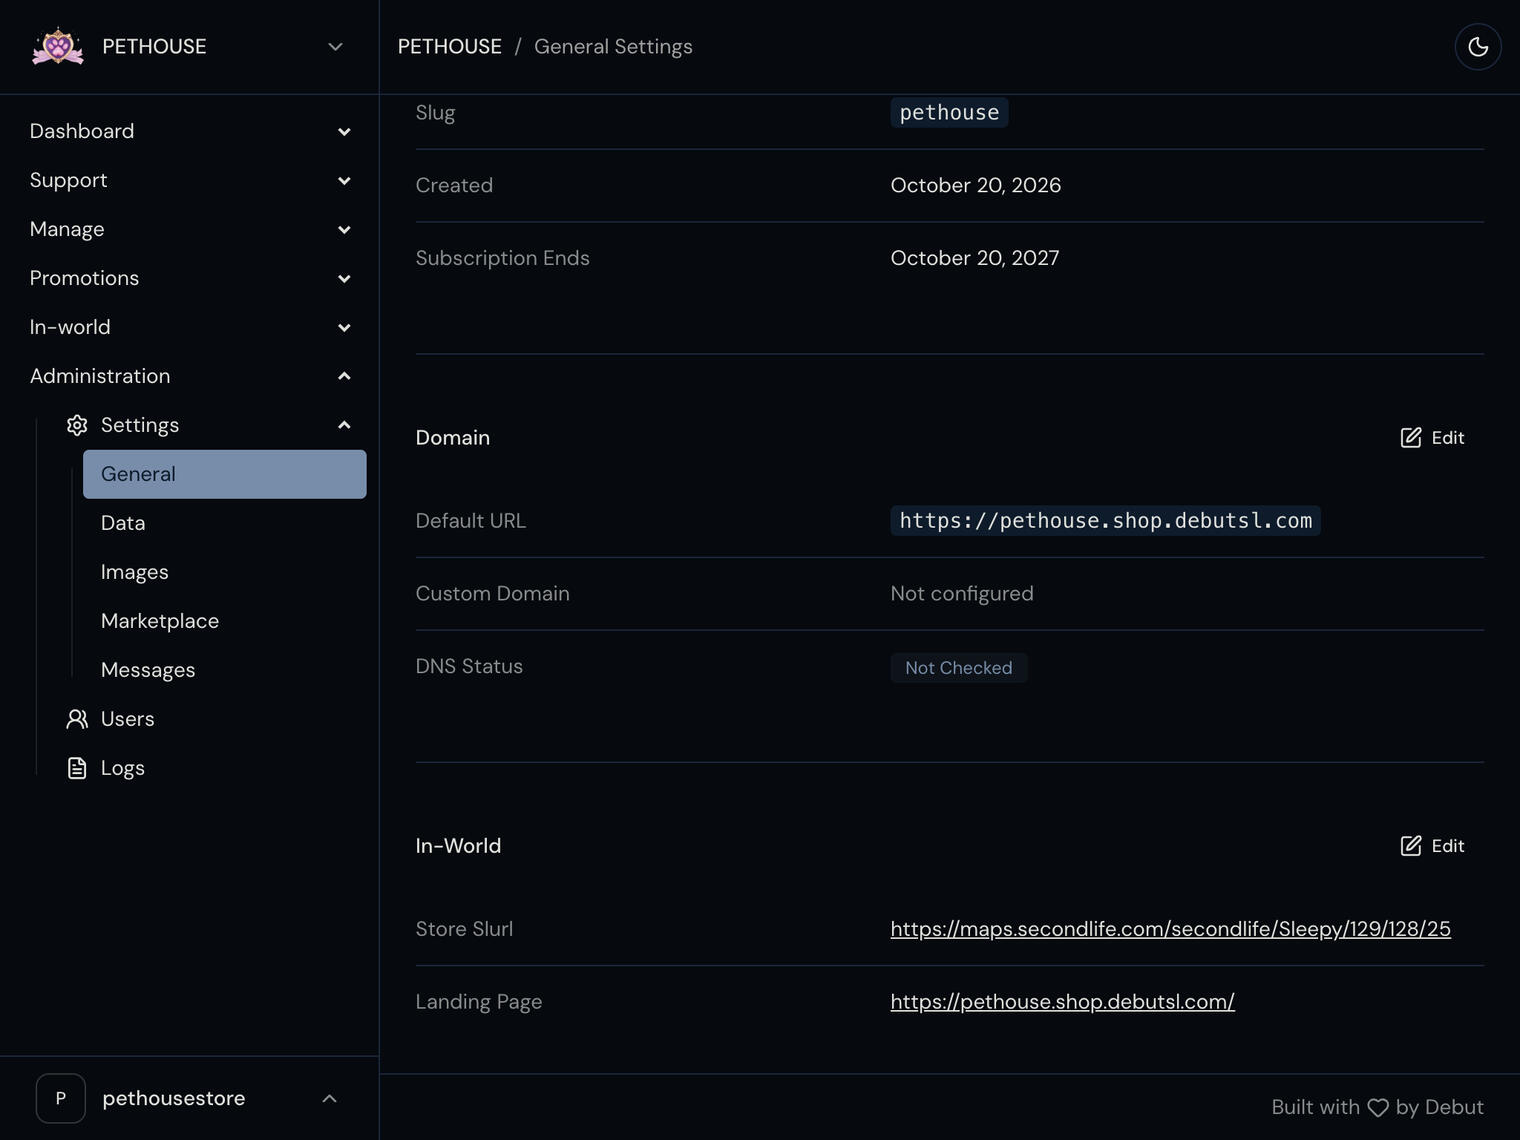Click the Users people icon
The width and height of the screenshot is (1520, 1140).
coord(77,719)
